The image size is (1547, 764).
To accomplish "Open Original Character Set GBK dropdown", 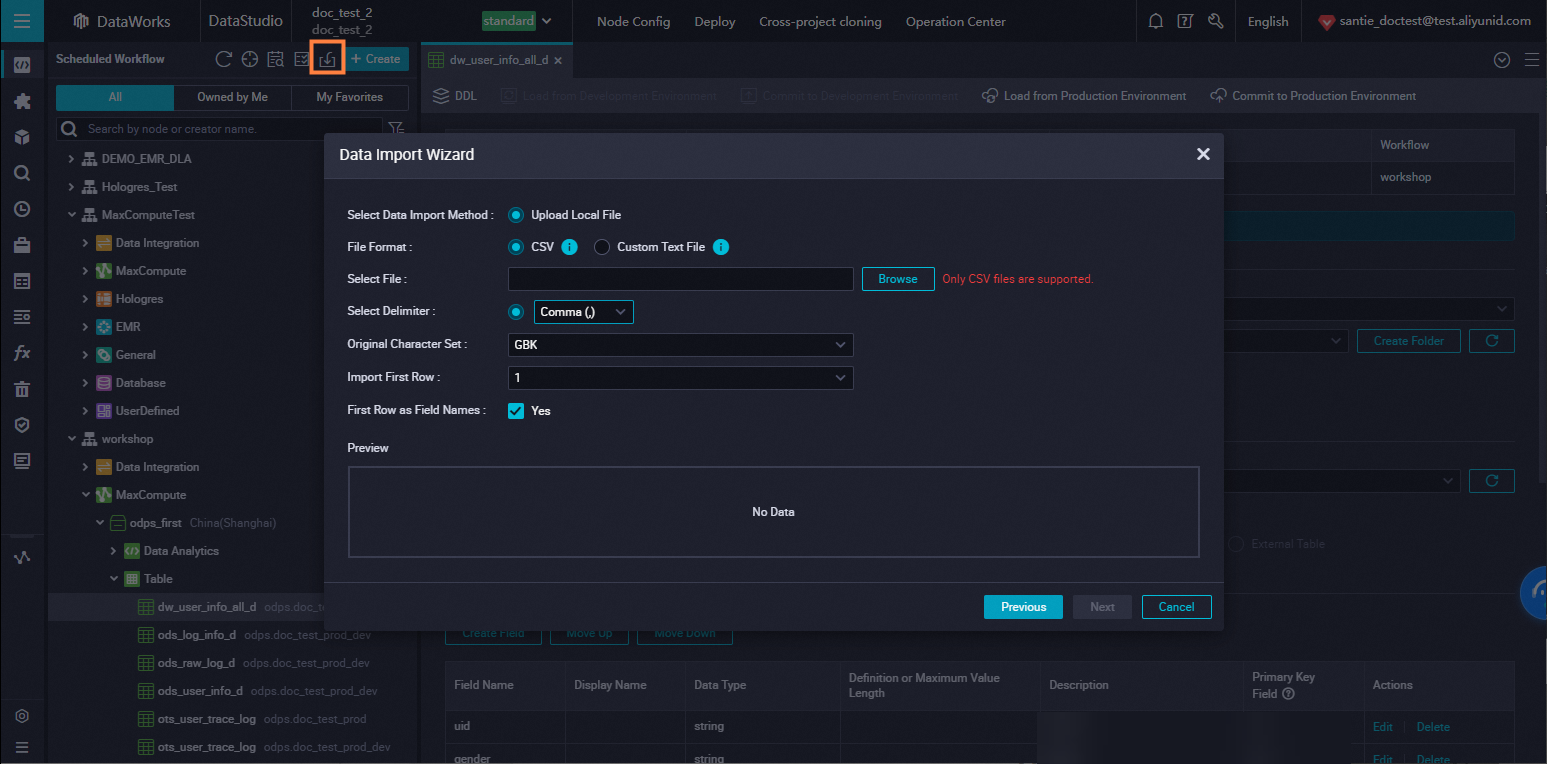I will tap(680, 345).
